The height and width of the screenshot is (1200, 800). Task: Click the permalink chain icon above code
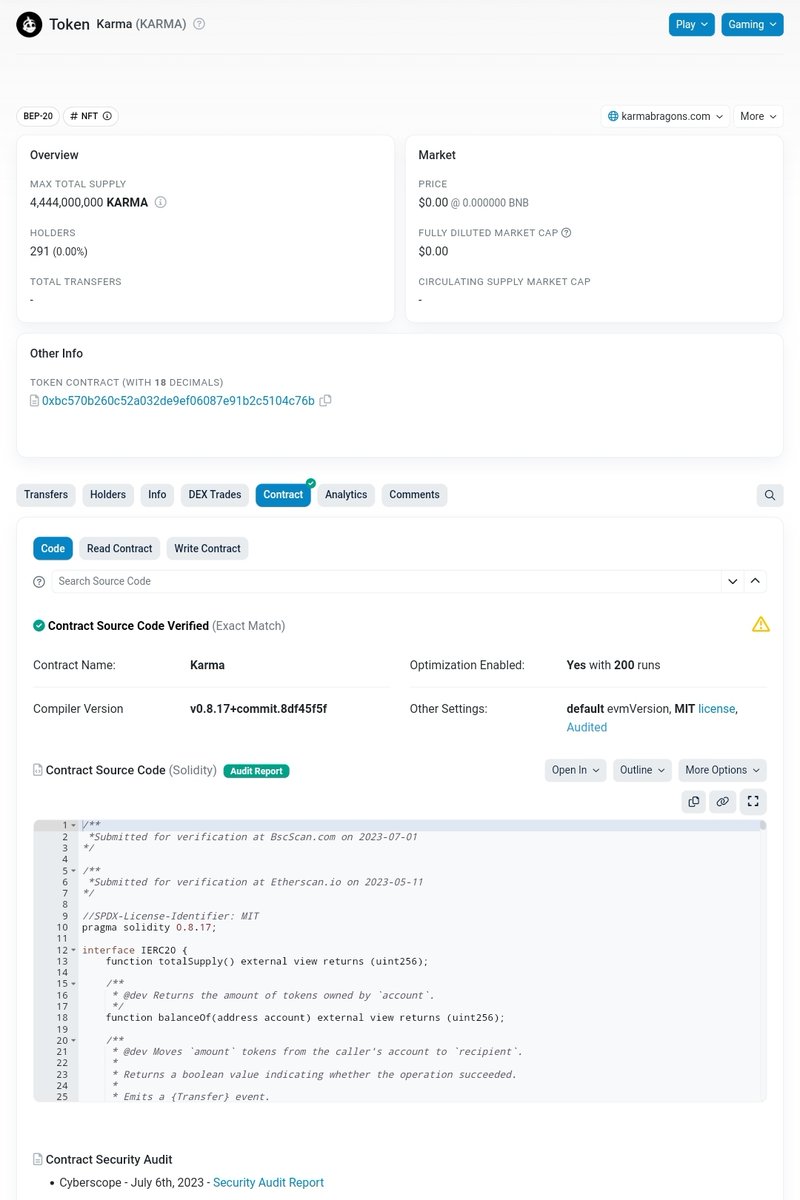click(723, 801)
